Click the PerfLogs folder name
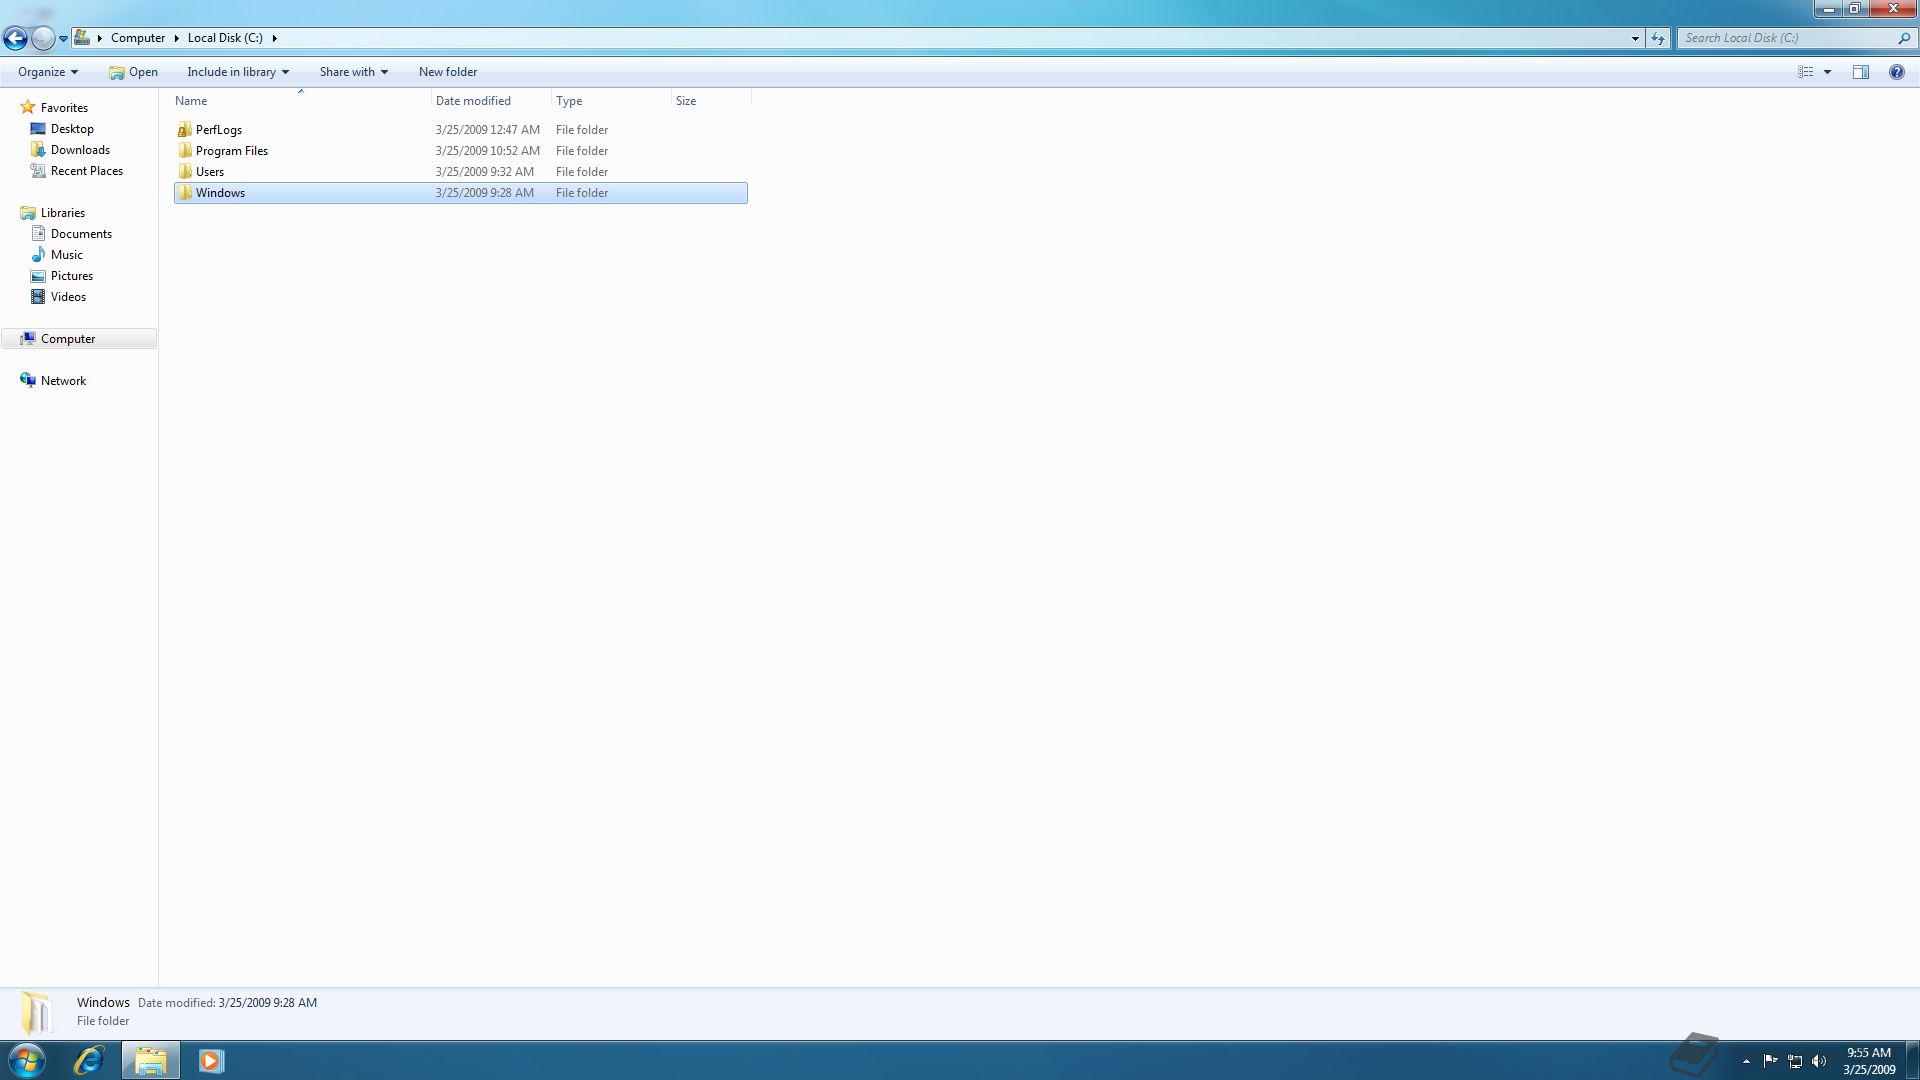 click(219, 130)
